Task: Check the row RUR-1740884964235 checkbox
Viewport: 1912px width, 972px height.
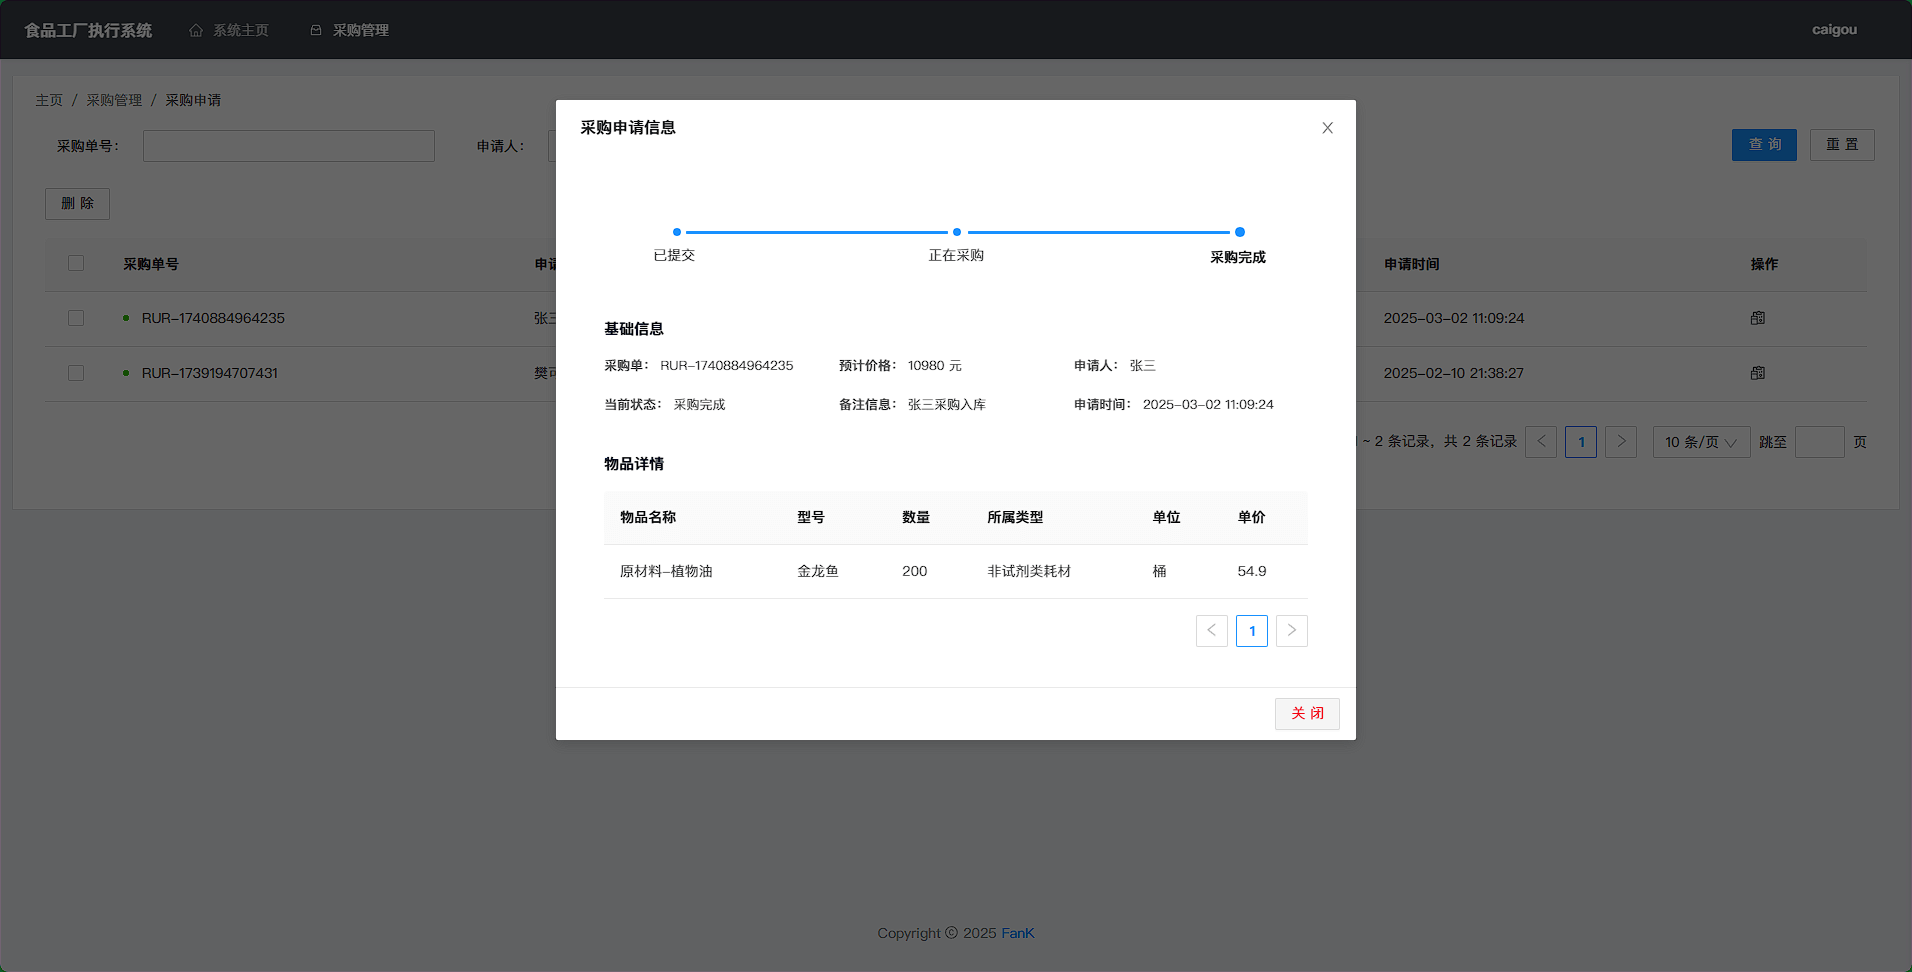Action: tap(76, 318)
